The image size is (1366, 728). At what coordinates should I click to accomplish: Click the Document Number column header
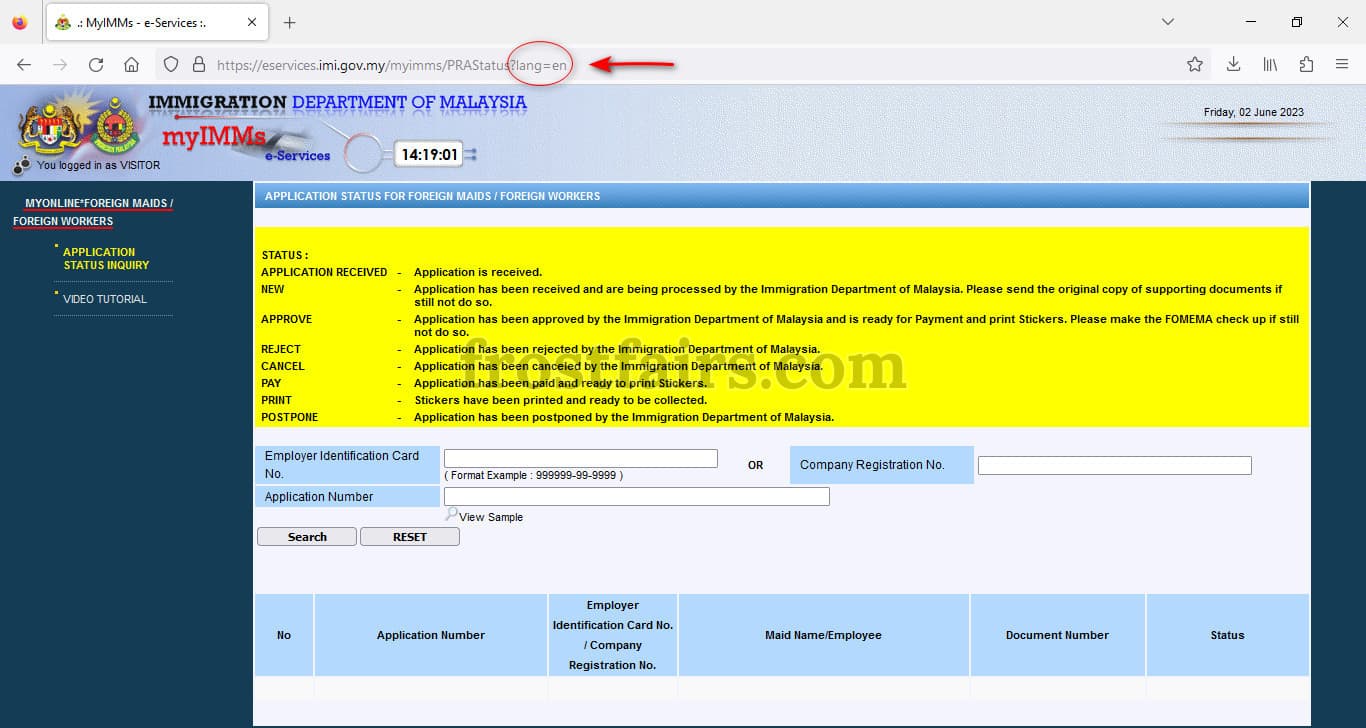pos(1058,635)
